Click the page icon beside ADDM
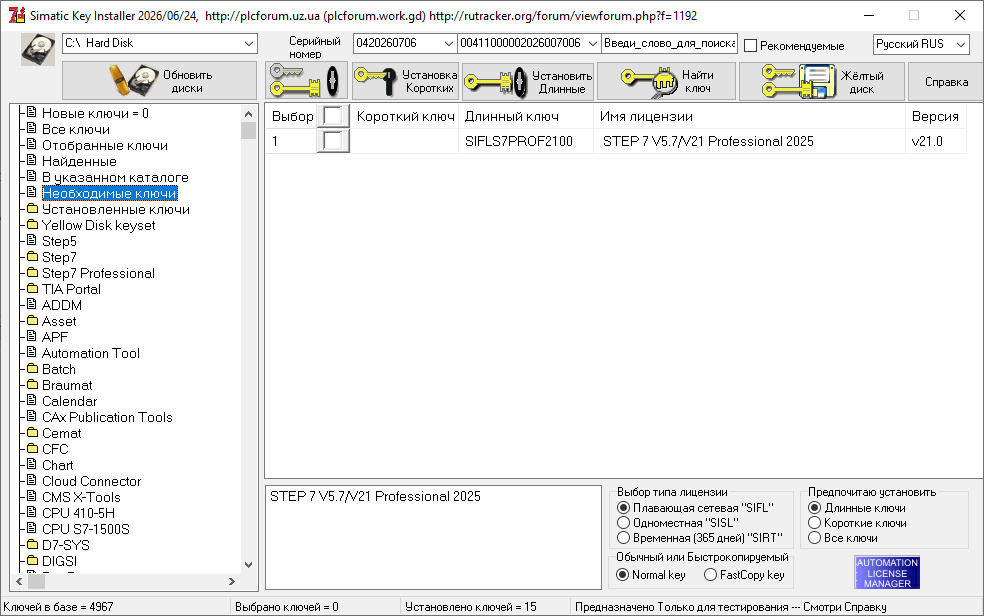This screenshot has height=616, width=984. point(32,305)
